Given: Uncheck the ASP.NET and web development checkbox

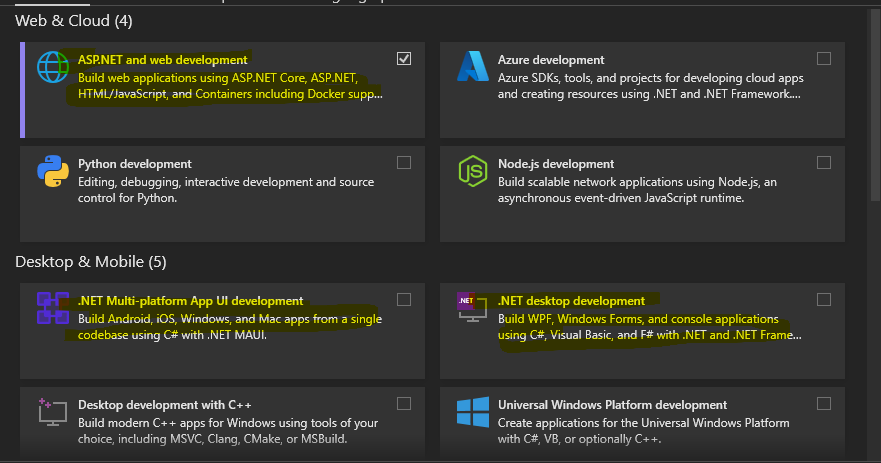Looking at the screenshot, I should point(404,59).
